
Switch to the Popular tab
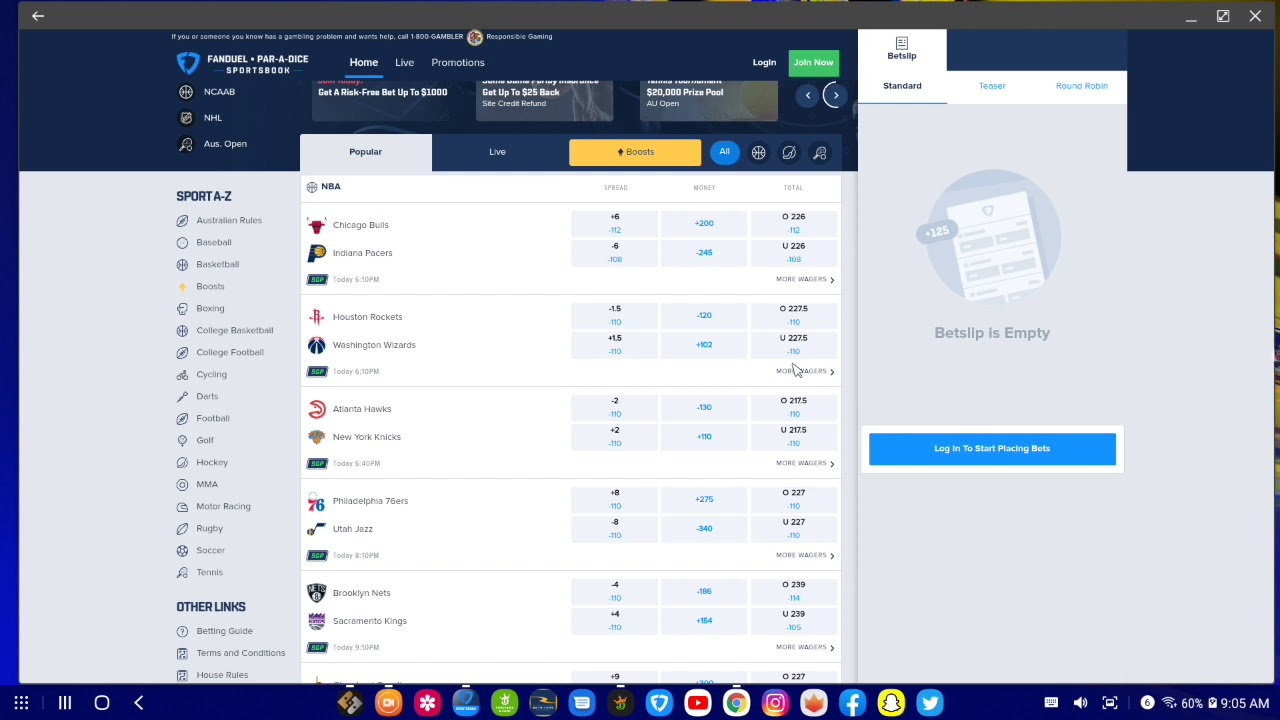tap(366, 152)
